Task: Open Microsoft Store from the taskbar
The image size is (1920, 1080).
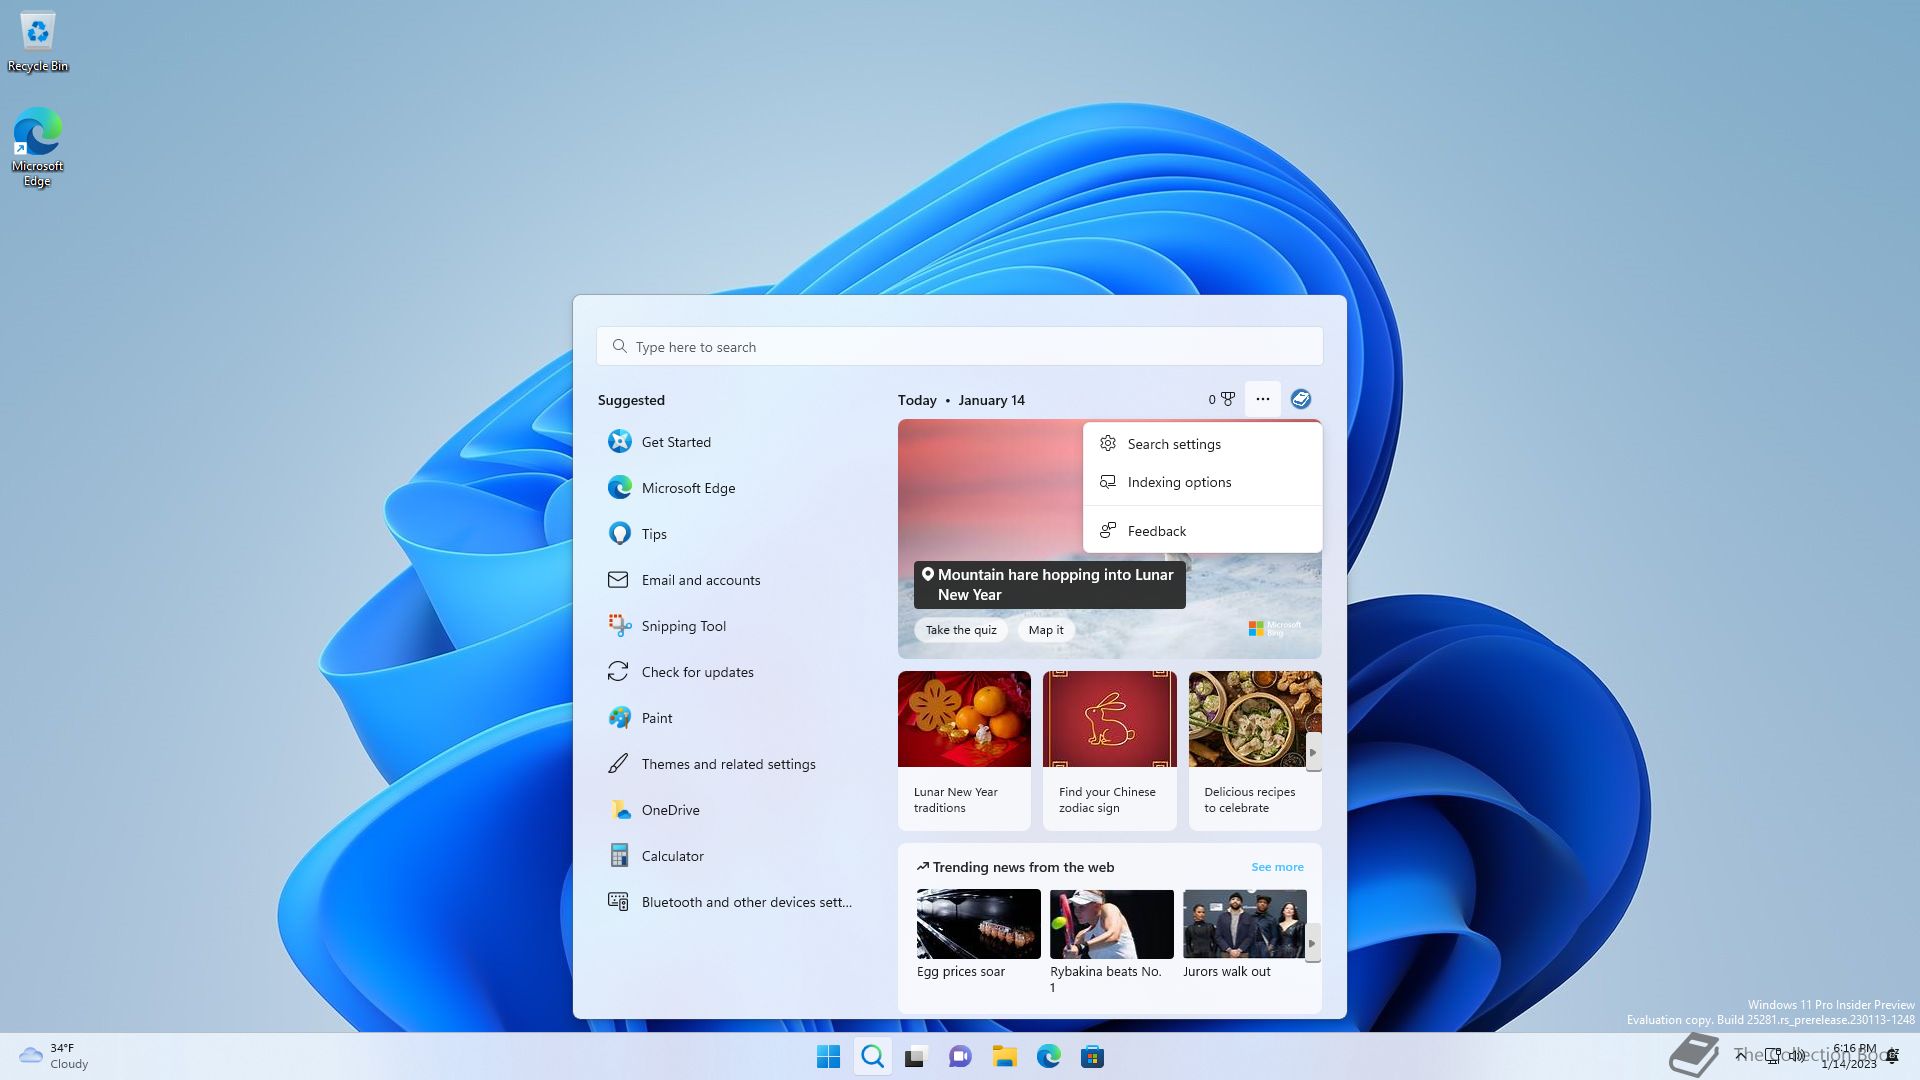Action: click(1092, 1056)
